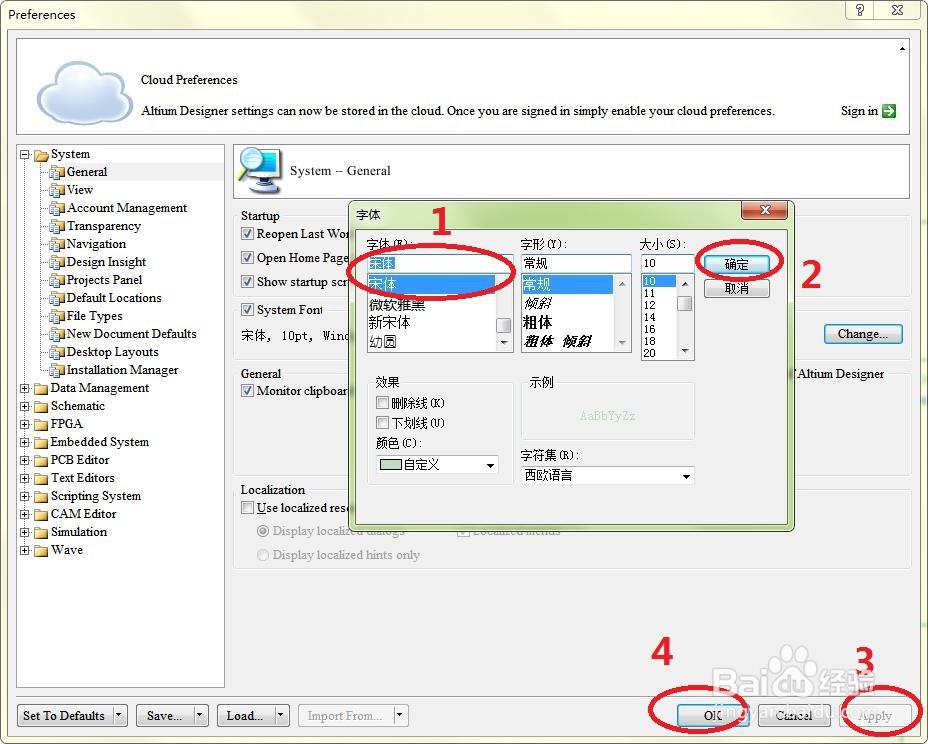Click the cloud preferences icon

83,92
